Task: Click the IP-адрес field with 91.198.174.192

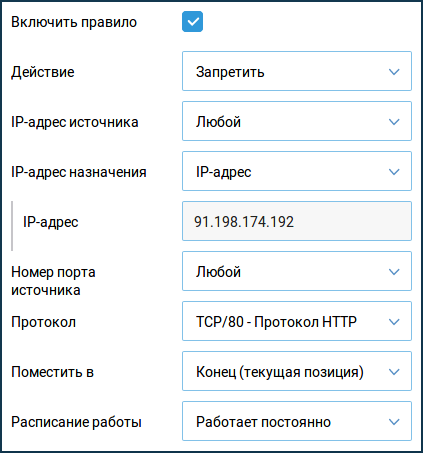Action: pos(297,221)
